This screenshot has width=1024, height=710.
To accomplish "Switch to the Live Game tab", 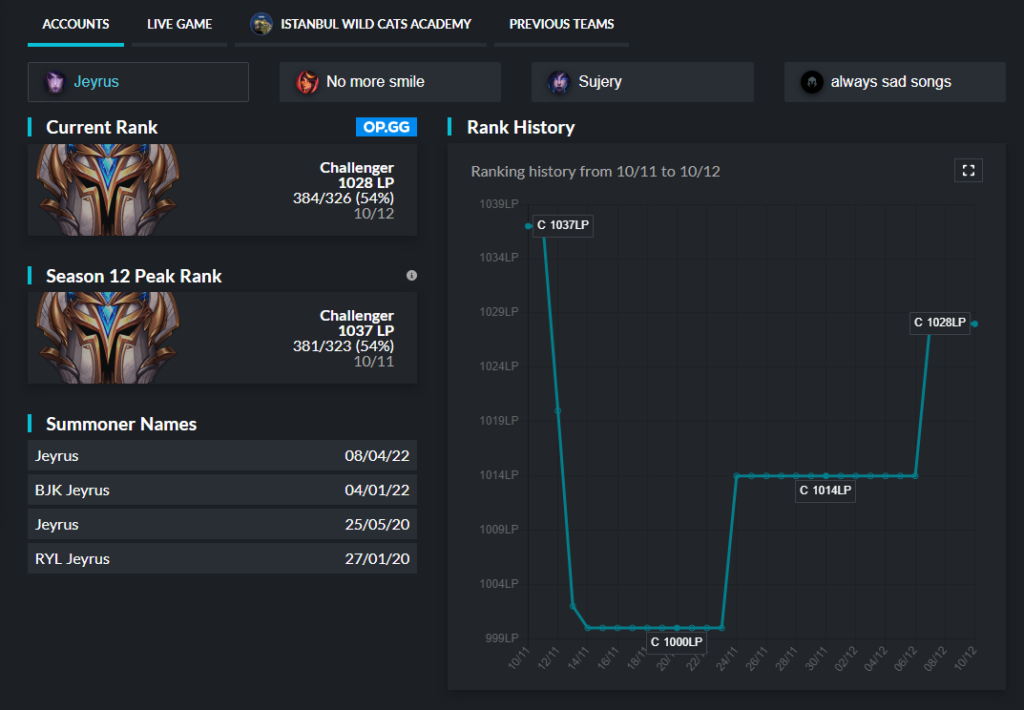I will pyautogui.click(x=180, y=24).
